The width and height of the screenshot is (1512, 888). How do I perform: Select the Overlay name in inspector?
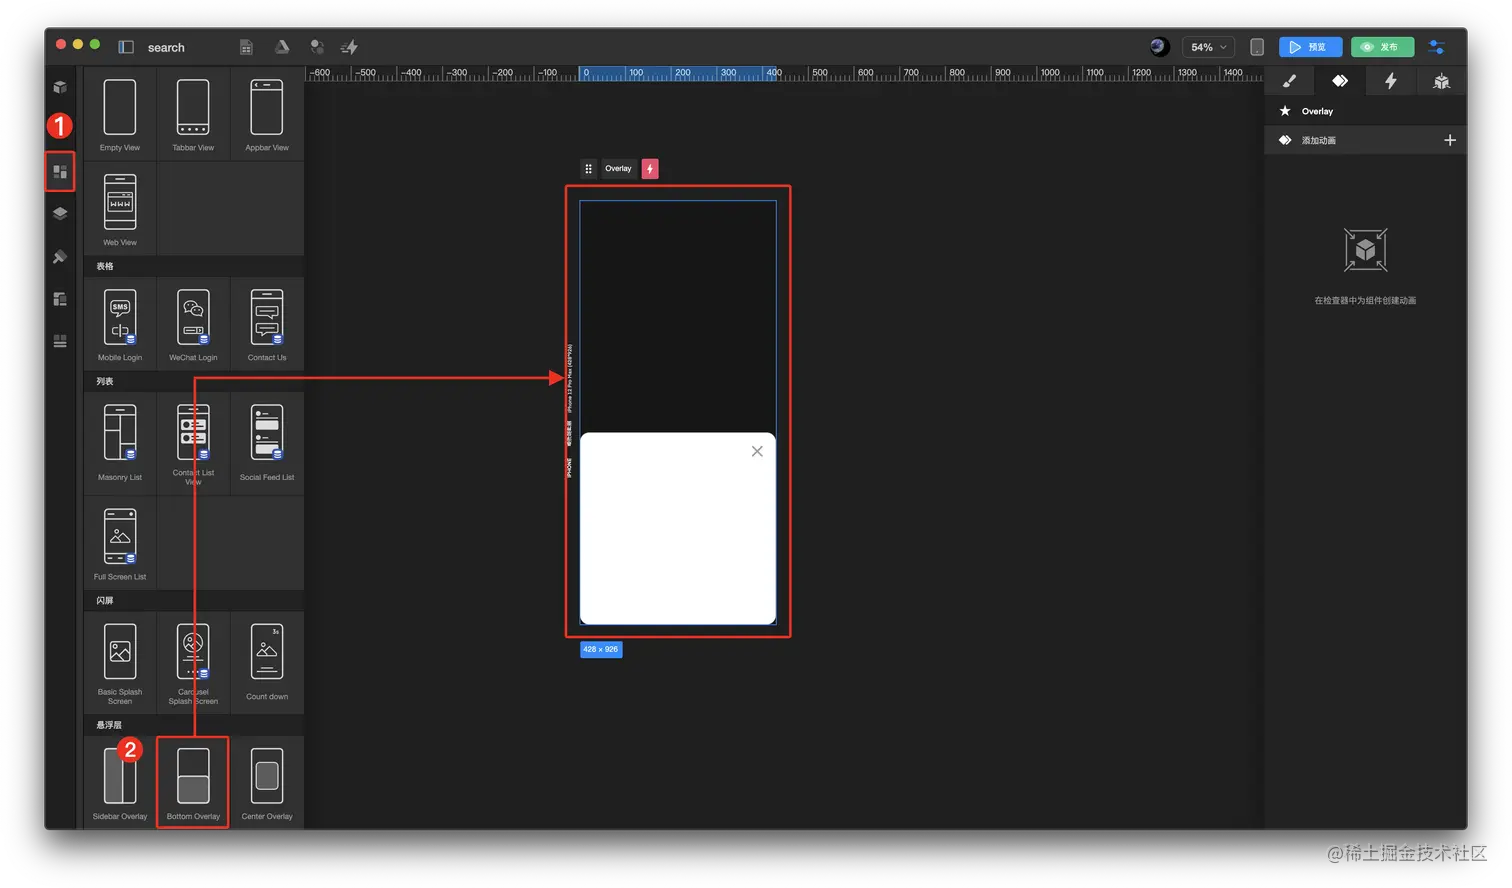tap(1317, 111)
